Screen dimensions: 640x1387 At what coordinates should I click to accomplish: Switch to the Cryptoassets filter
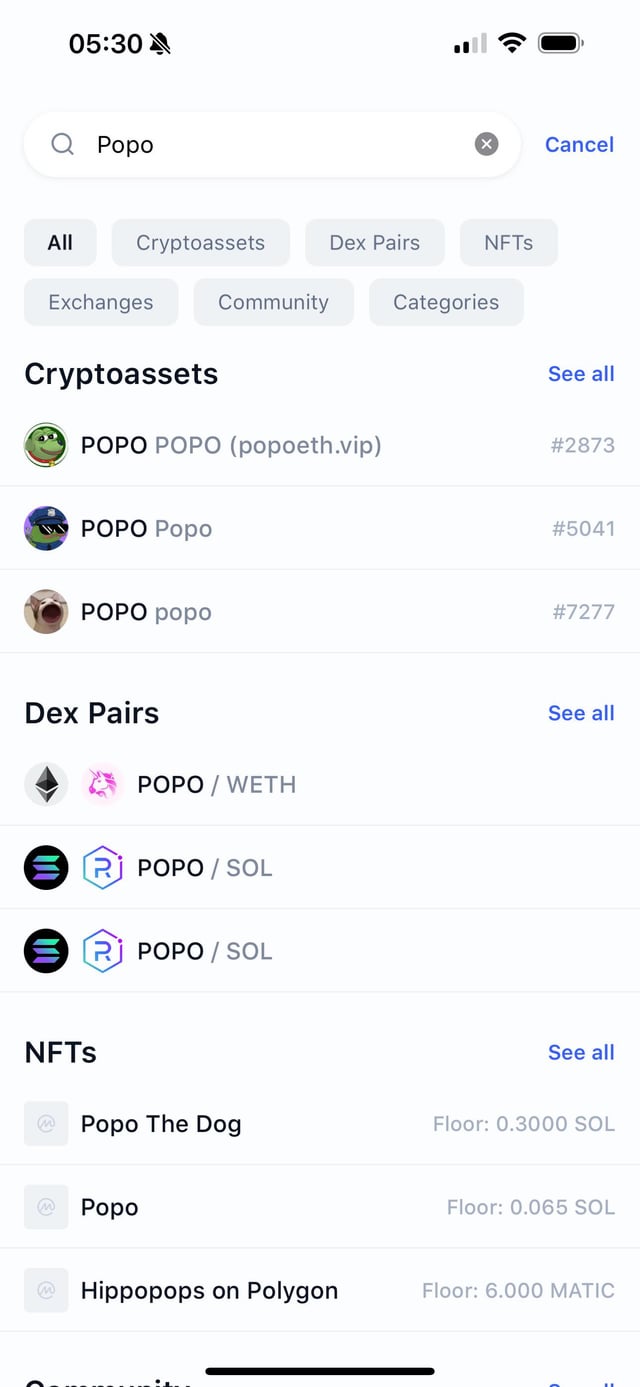coord(200,243)
